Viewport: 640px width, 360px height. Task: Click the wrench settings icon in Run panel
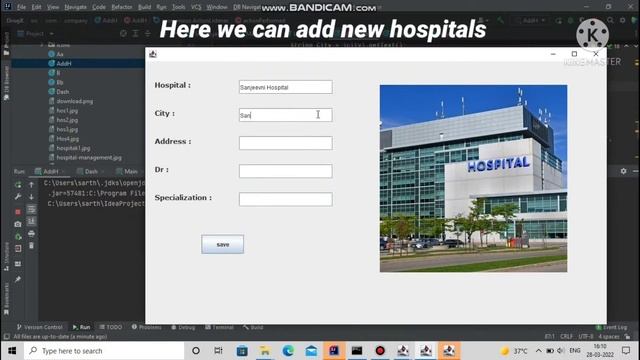point(18,197)
